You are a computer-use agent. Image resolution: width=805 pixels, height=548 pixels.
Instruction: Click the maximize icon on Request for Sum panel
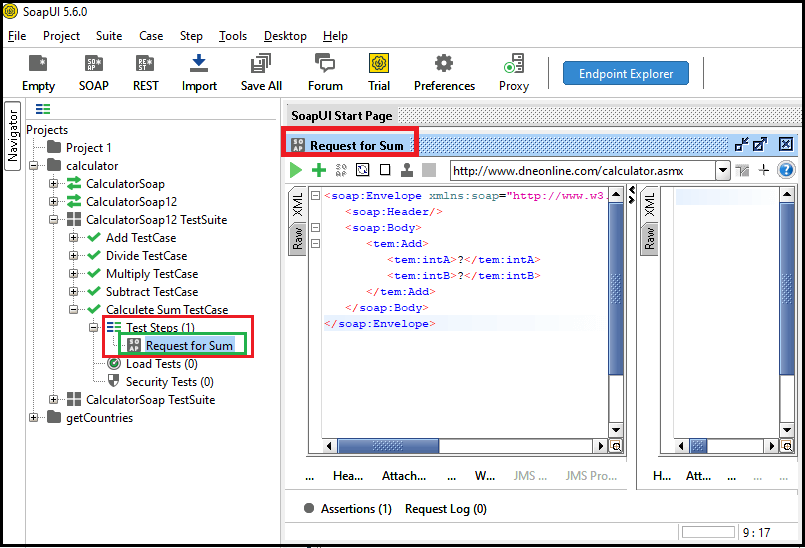pyautogui.click(x=760, y=144)
